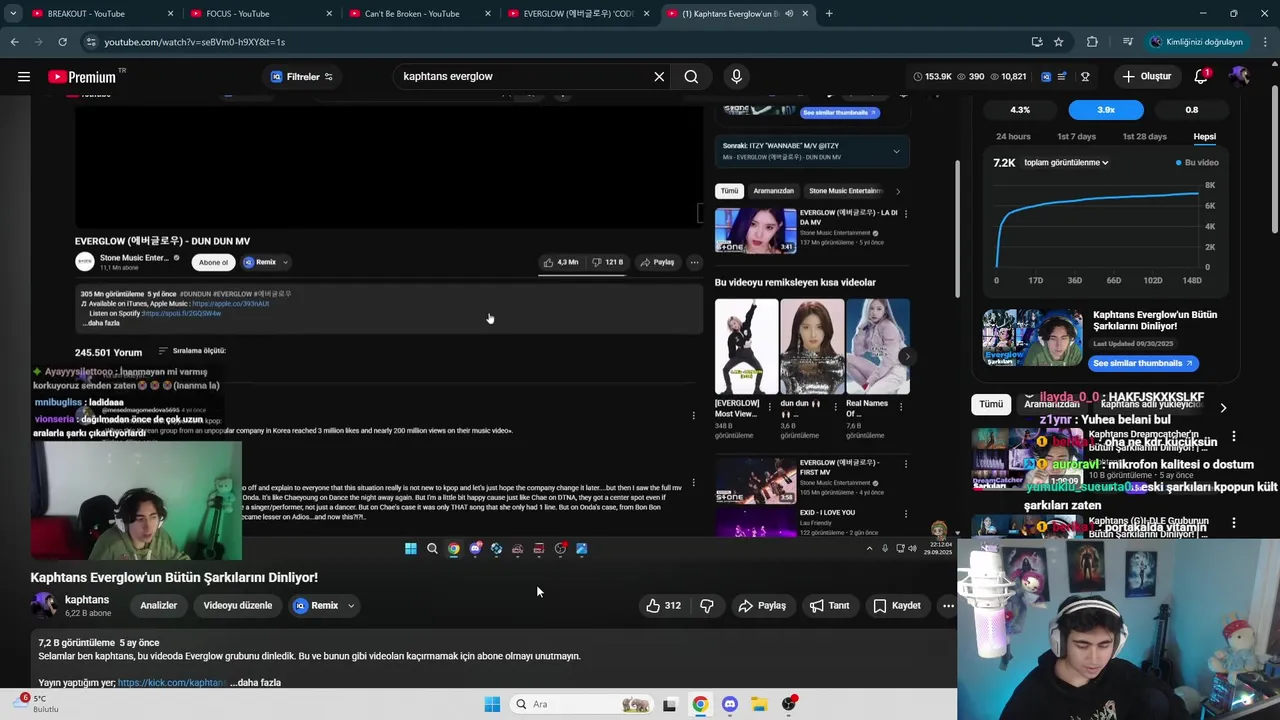Image resolution: width=1280 pixels, height=720 pixels.
Task: Open the kaphtans channel name
Action: [x=87, y=599]
